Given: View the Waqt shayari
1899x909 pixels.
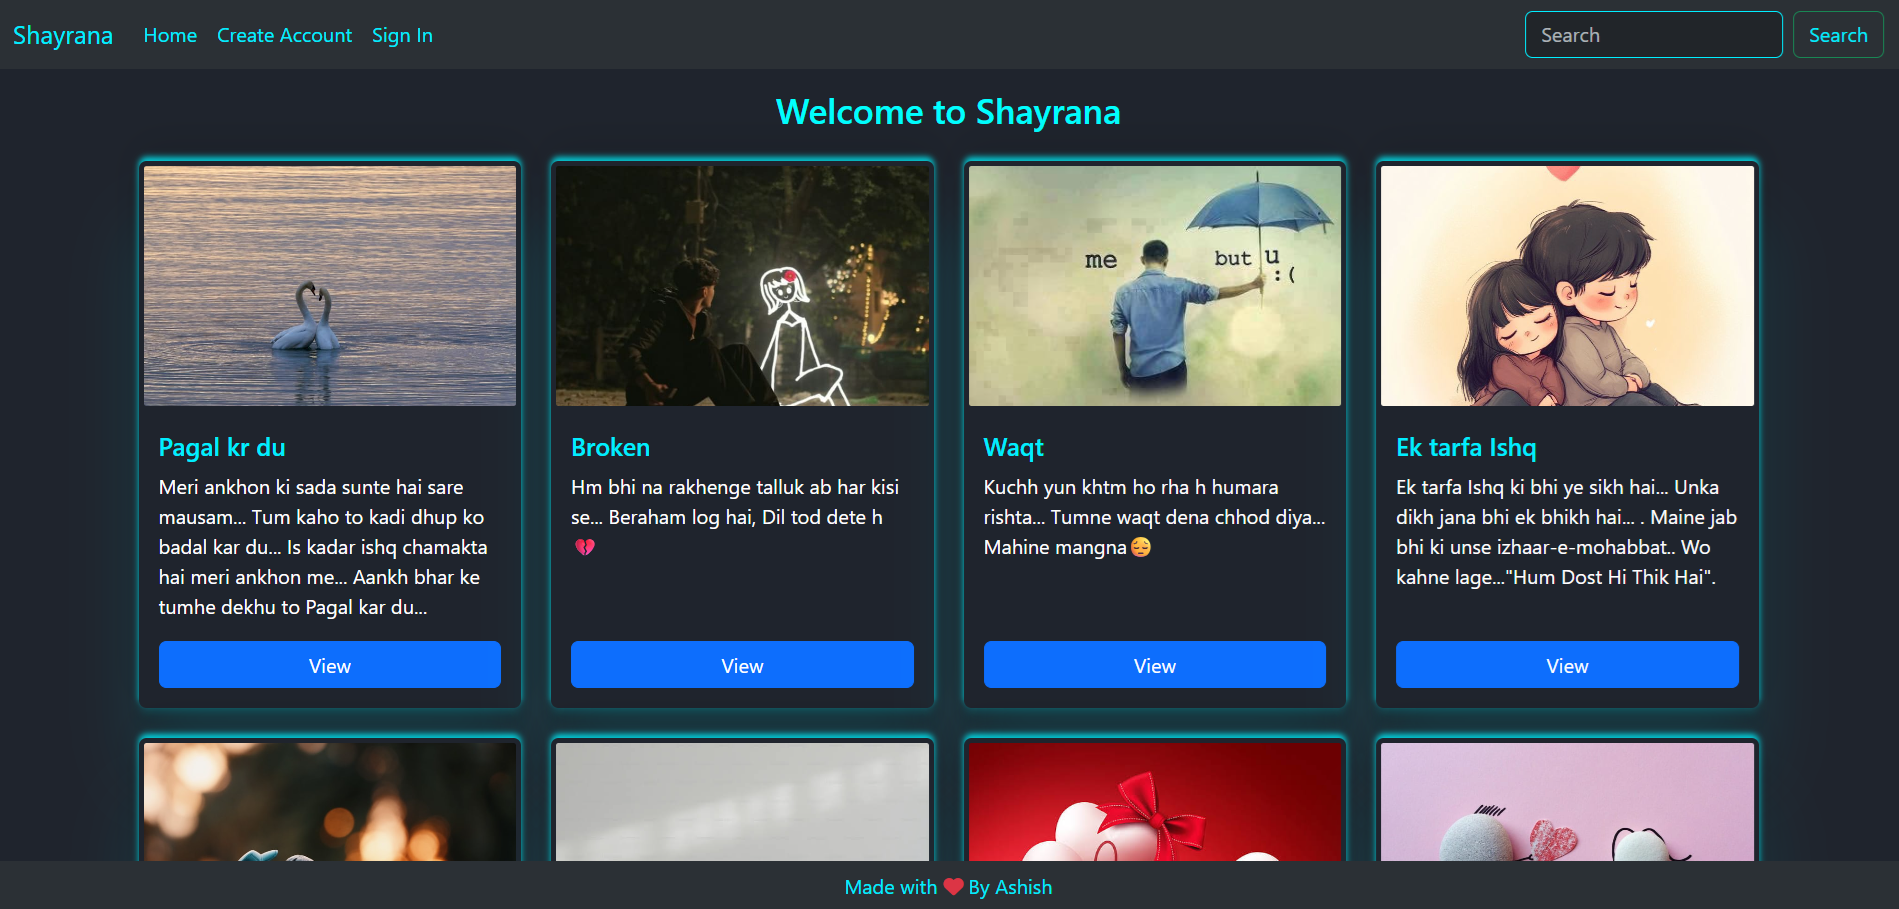Looking at the screenshot, I should pos(1155,665).
